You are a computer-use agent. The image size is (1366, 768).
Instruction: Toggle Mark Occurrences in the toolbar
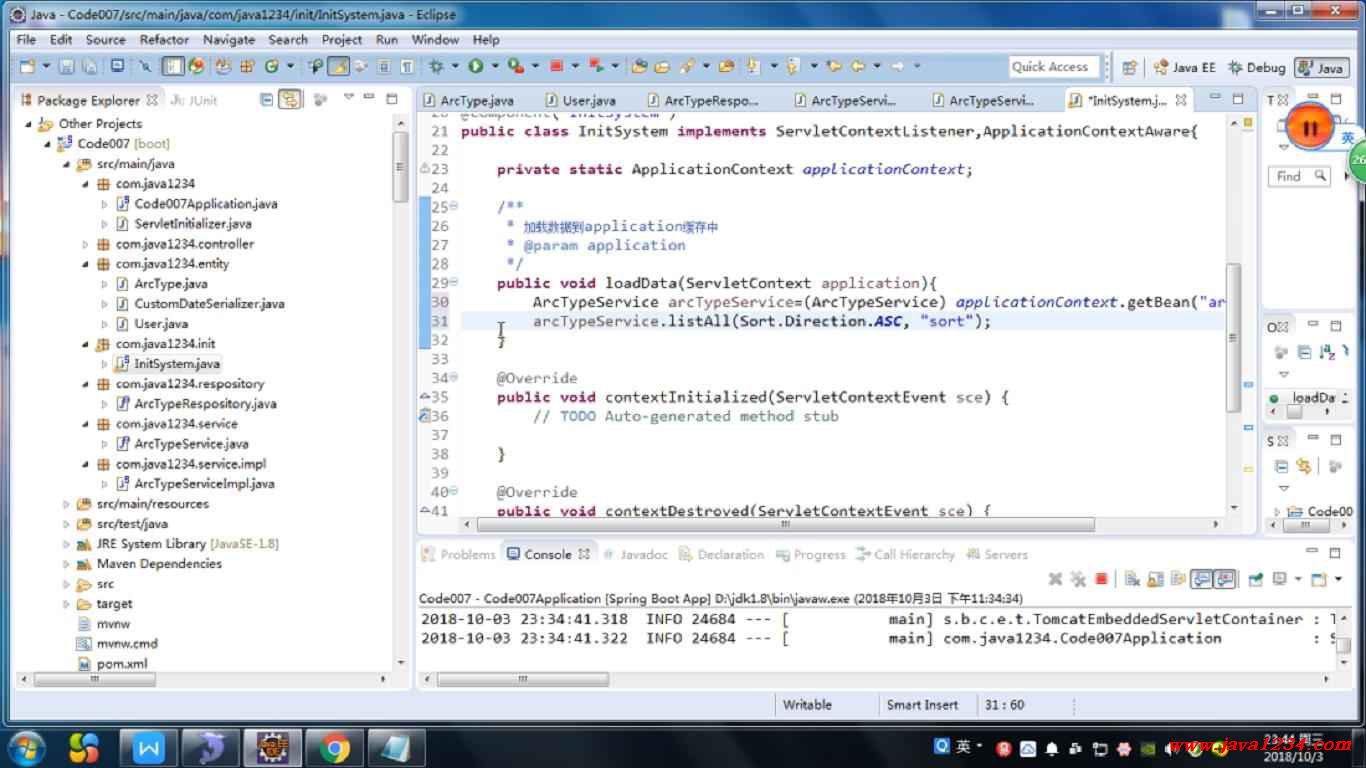[339, 67]
